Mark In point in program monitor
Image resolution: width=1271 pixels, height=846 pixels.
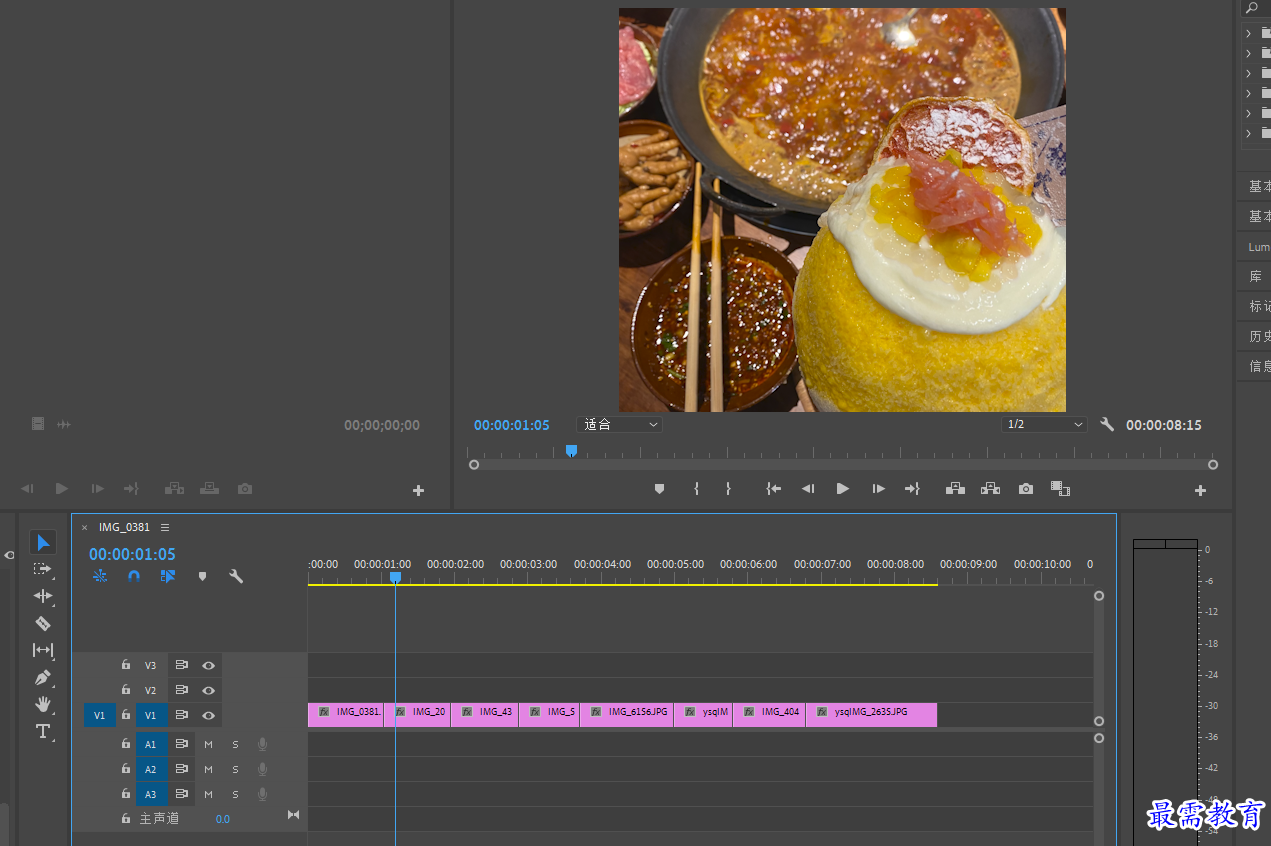pyautogui.click(x=696, y=489)
